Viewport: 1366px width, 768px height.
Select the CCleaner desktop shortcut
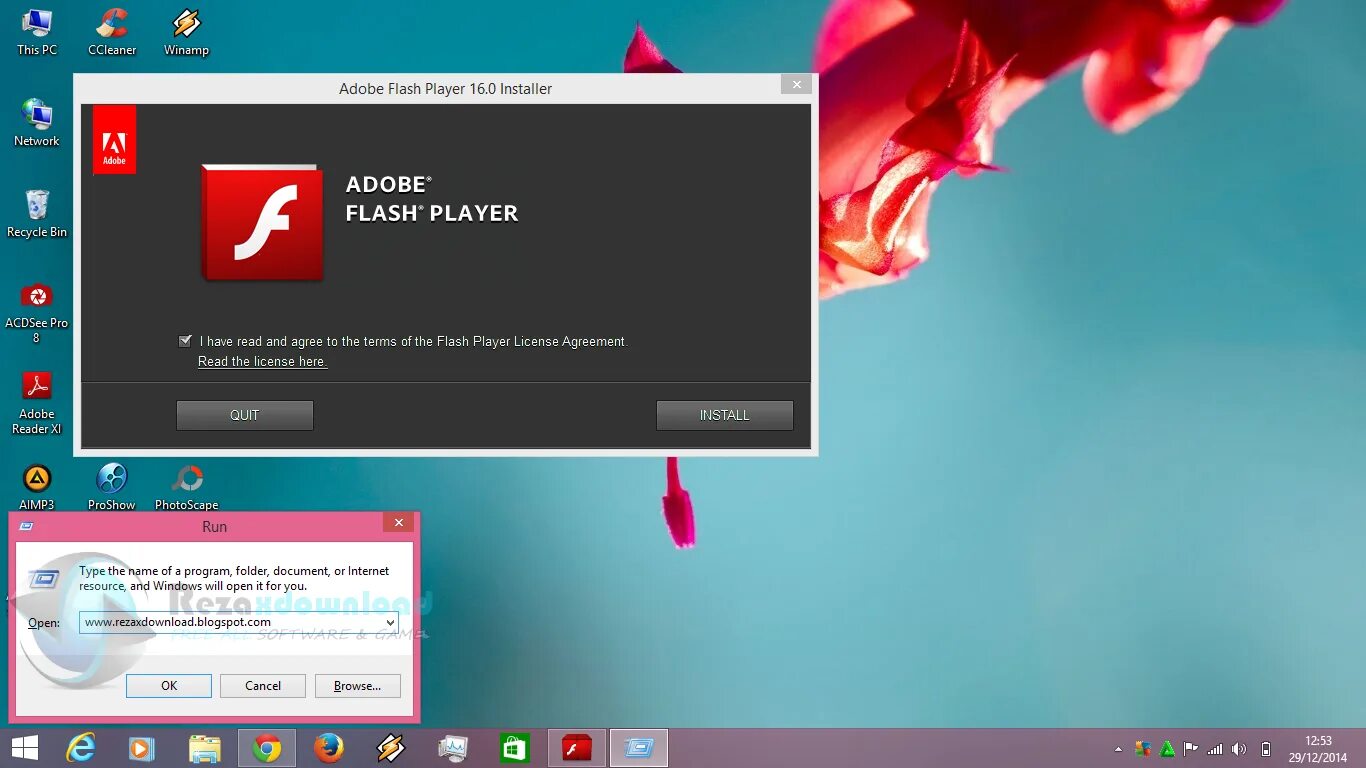112,32
